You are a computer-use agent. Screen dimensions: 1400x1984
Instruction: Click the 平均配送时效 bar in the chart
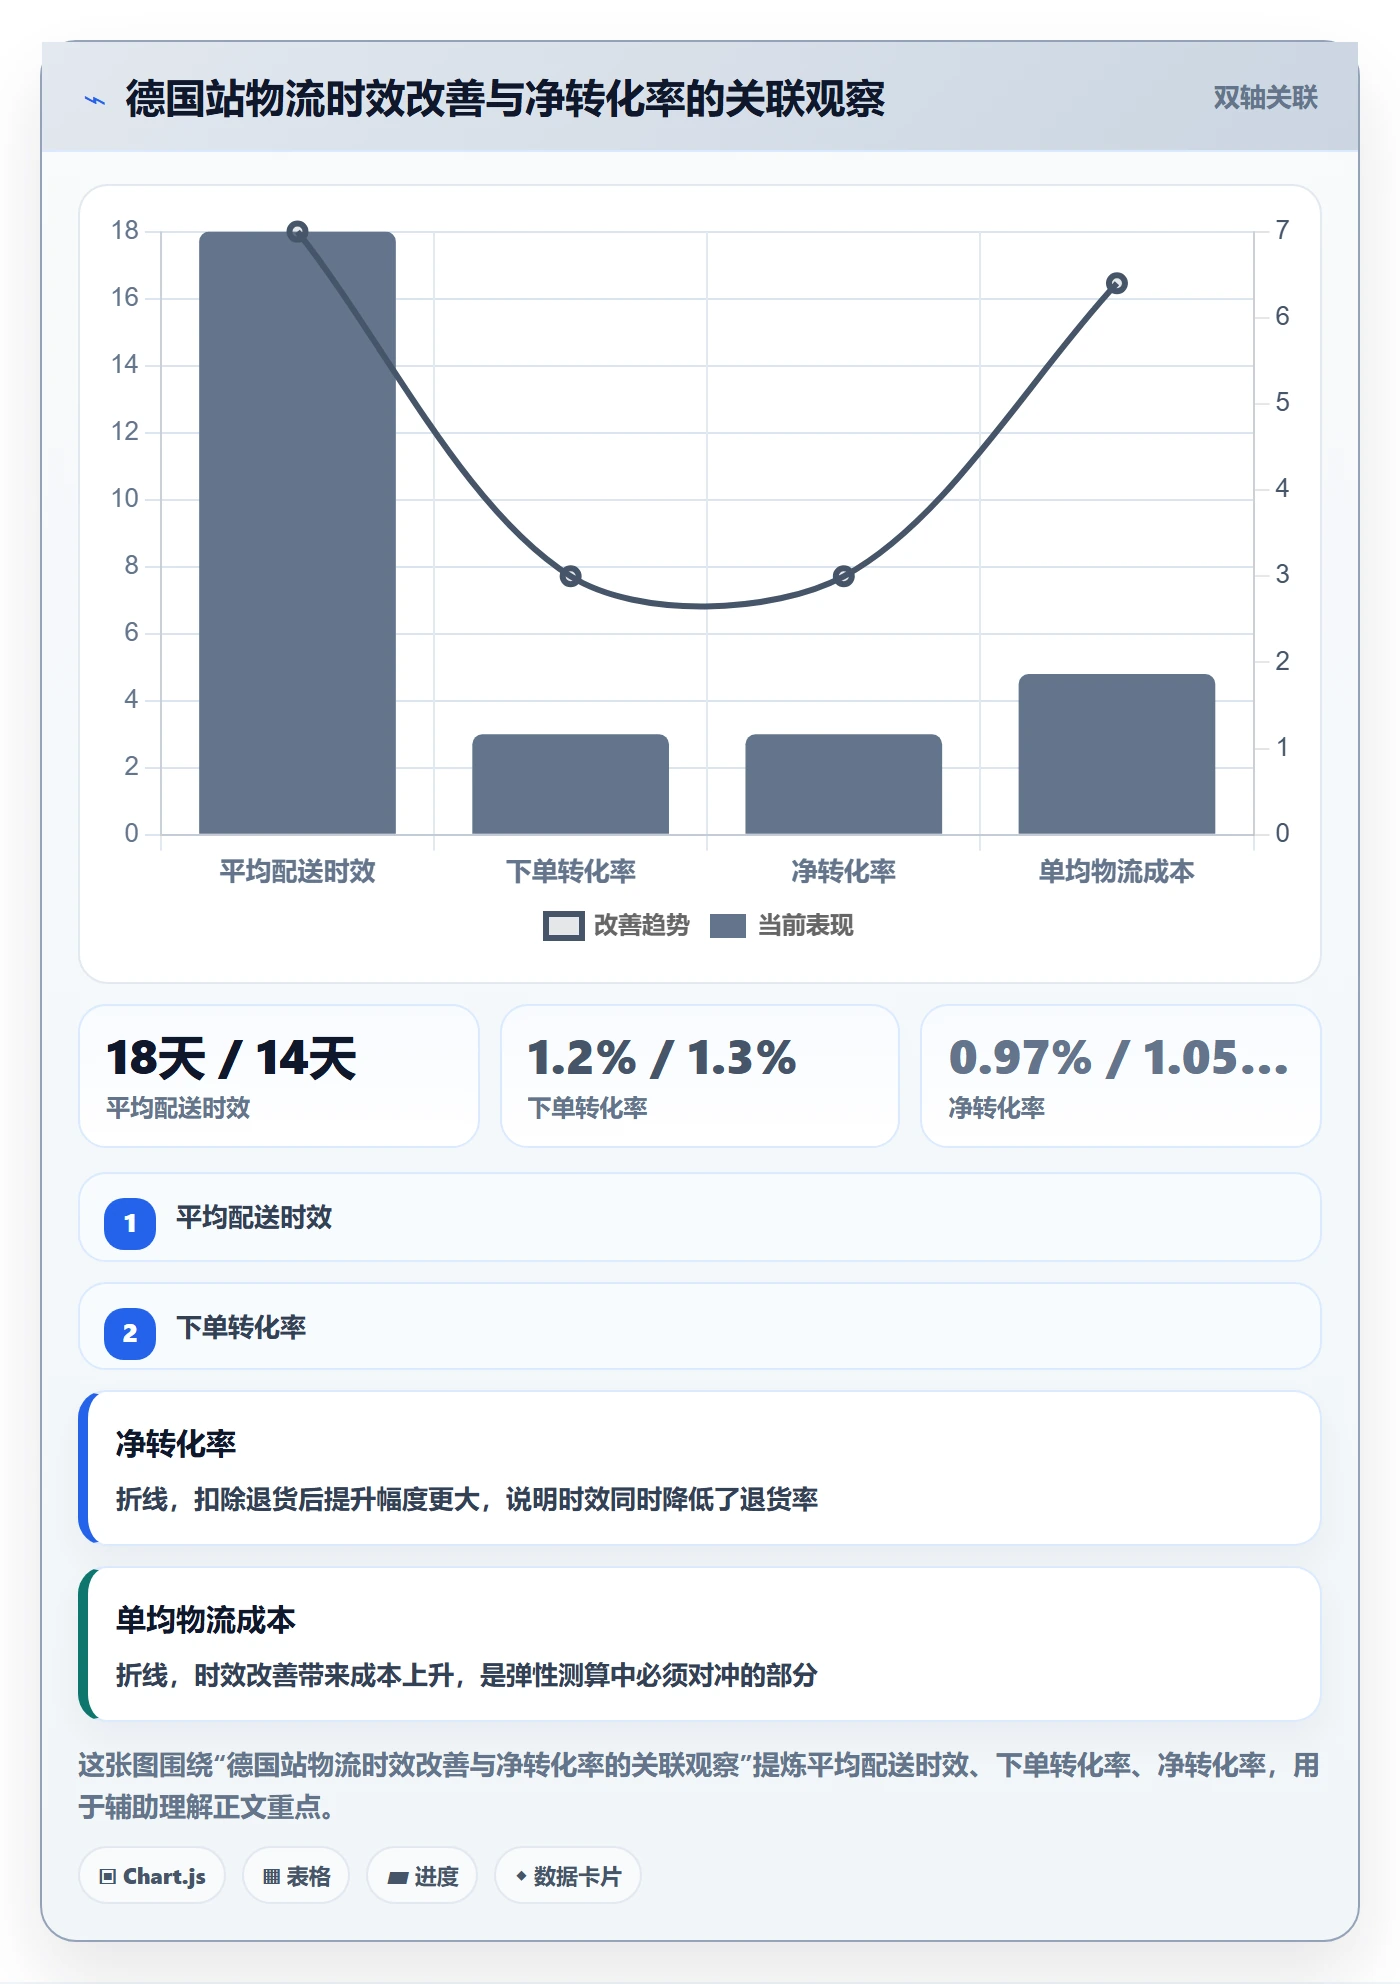click(297, 533)
